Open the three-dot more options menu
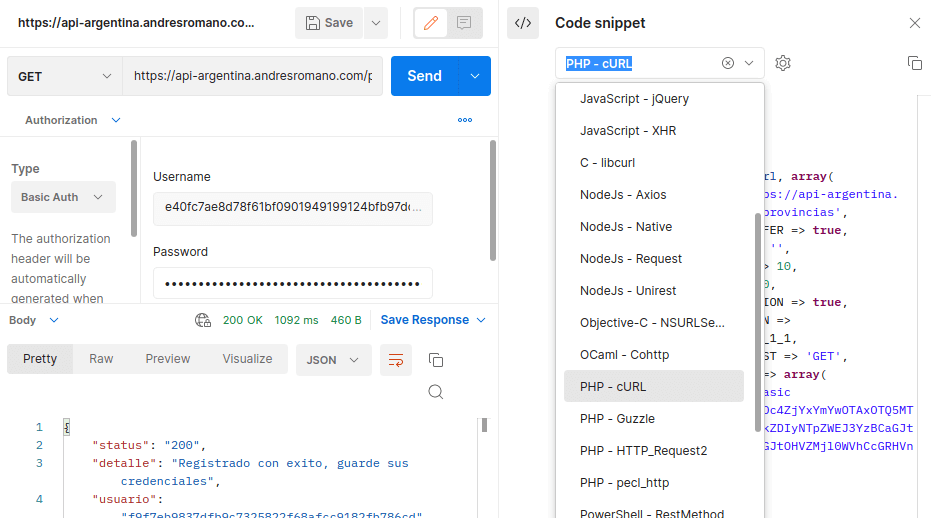Screen dimensions: 939x518 [465, 120]
